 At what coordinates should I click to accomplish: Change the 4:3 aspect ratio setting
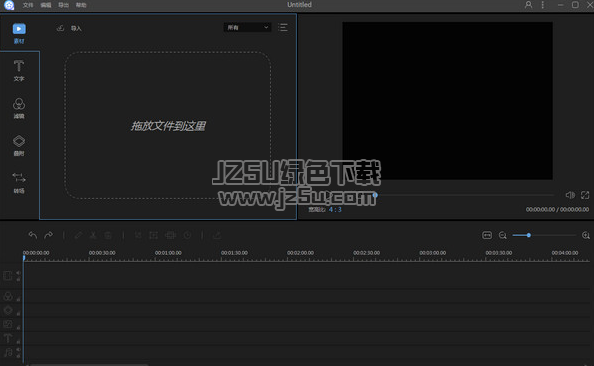point(335,210)
